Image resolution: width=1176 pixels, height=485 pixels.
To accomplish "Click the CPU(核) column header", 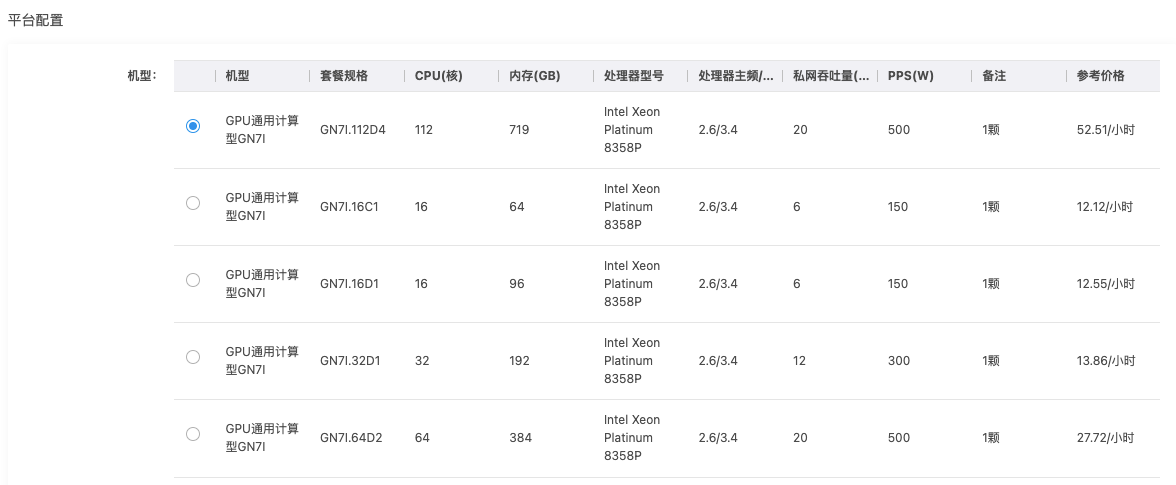I will [x=439, y=76].
